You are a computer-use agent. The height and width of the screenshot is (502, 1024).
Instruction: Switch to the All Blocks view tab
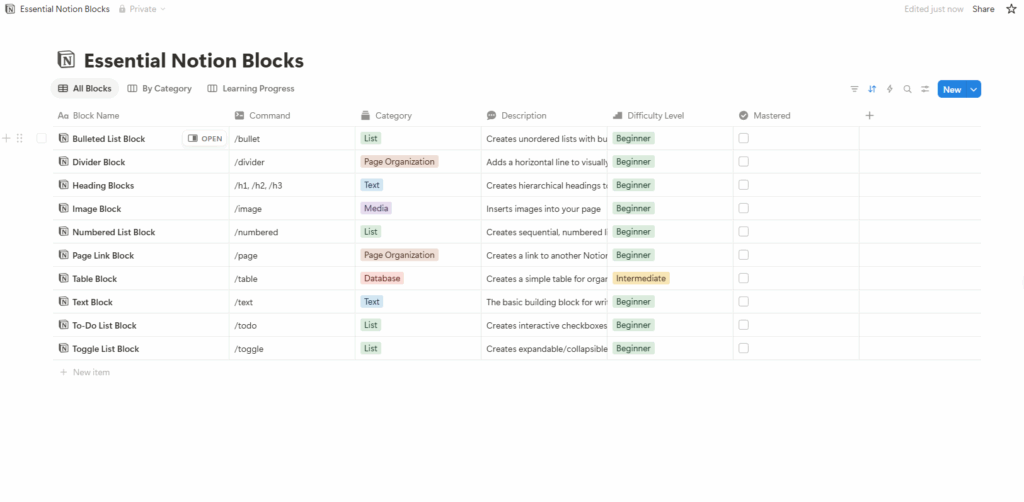coord(85,89)
